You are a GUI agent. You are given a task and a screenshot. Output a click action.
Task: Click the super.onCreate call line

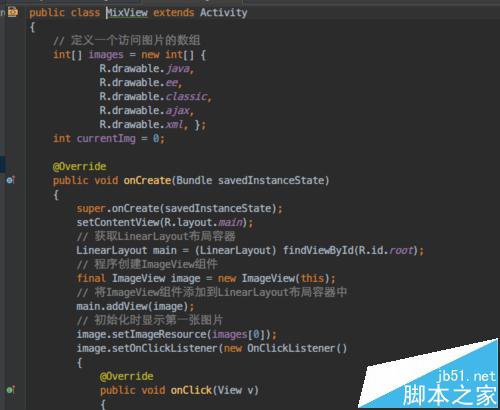click(179, 208)
